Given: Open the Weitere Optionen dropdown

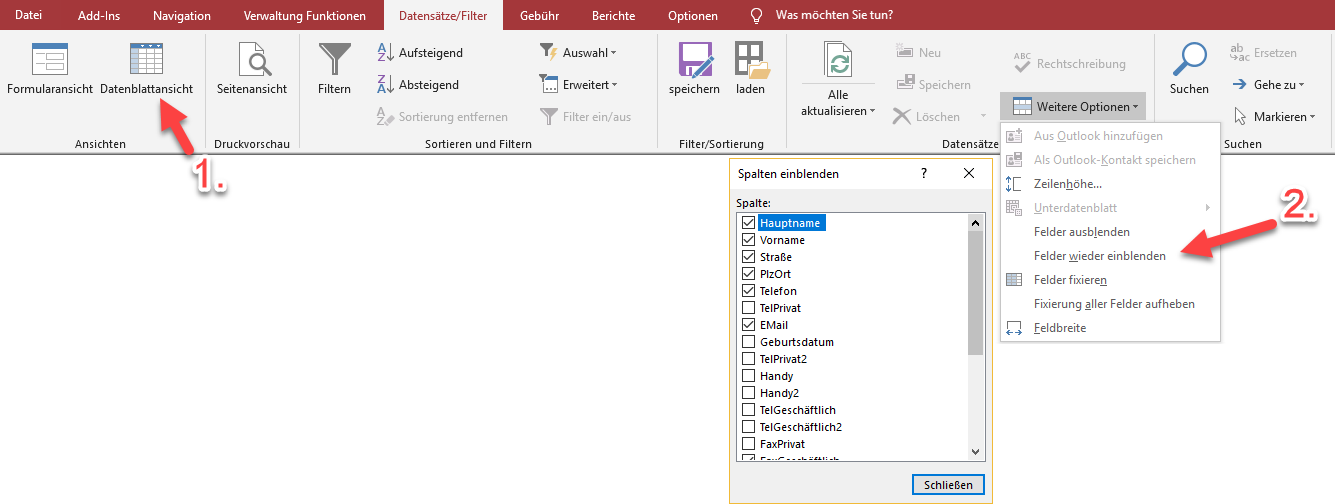Looking at the screenshot, I should [x=1073, y=107].
